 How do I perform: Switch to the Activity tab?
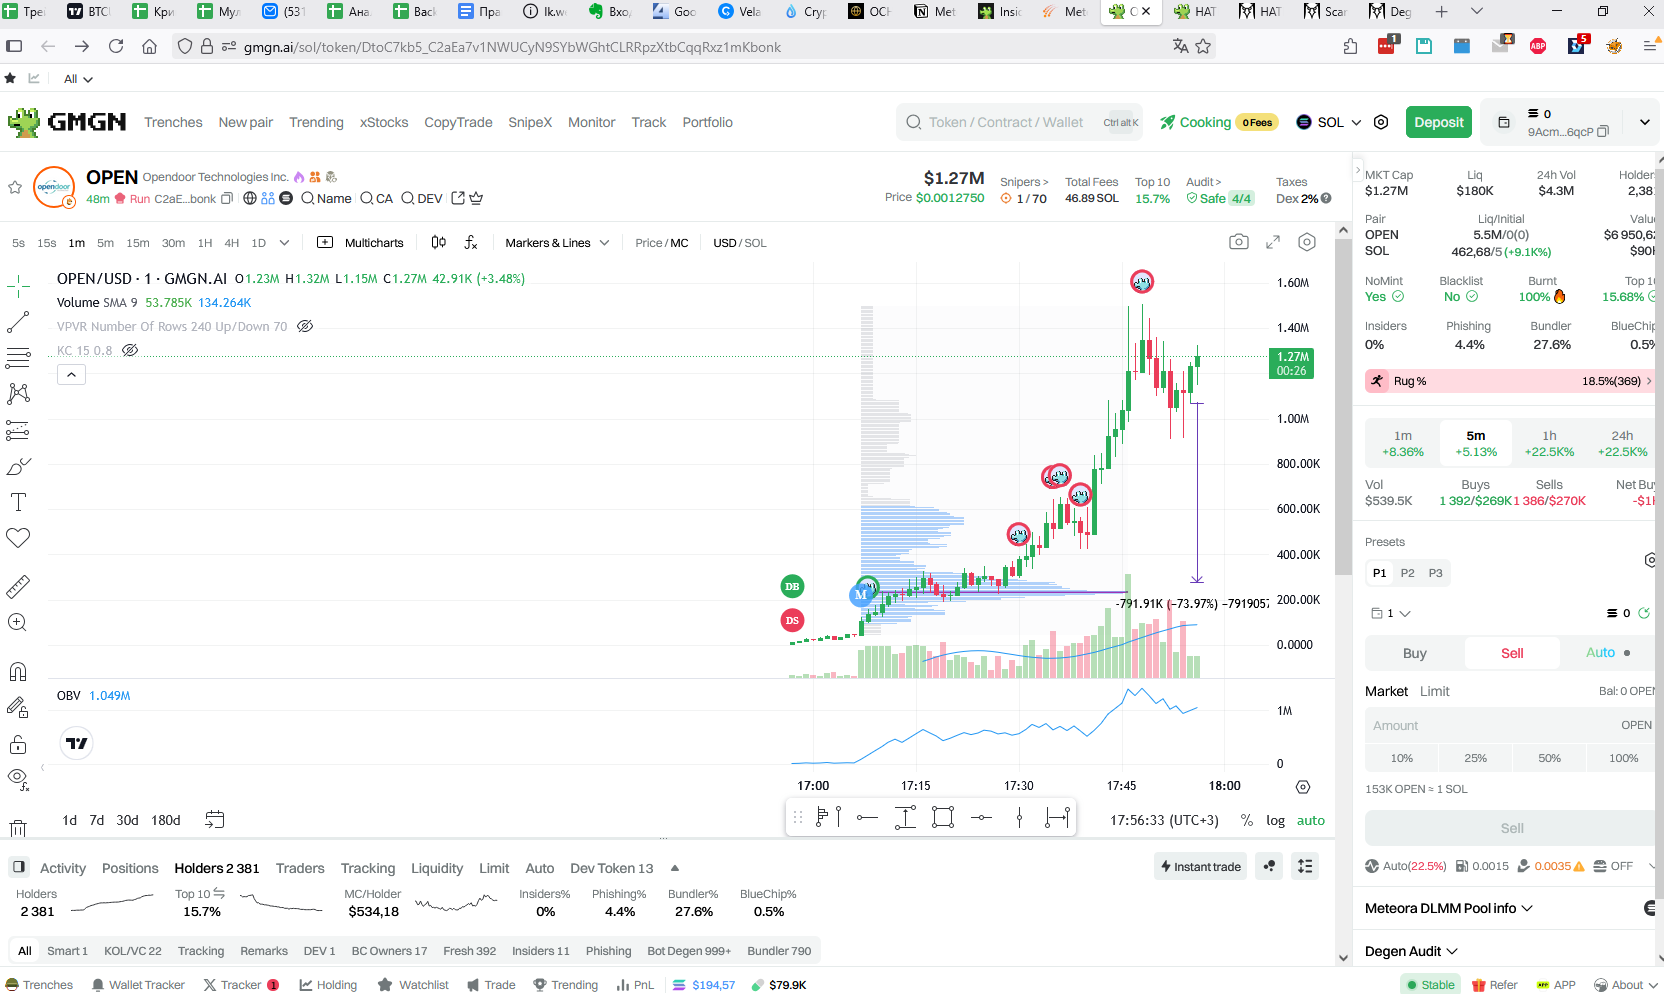(x=63, y=868)
